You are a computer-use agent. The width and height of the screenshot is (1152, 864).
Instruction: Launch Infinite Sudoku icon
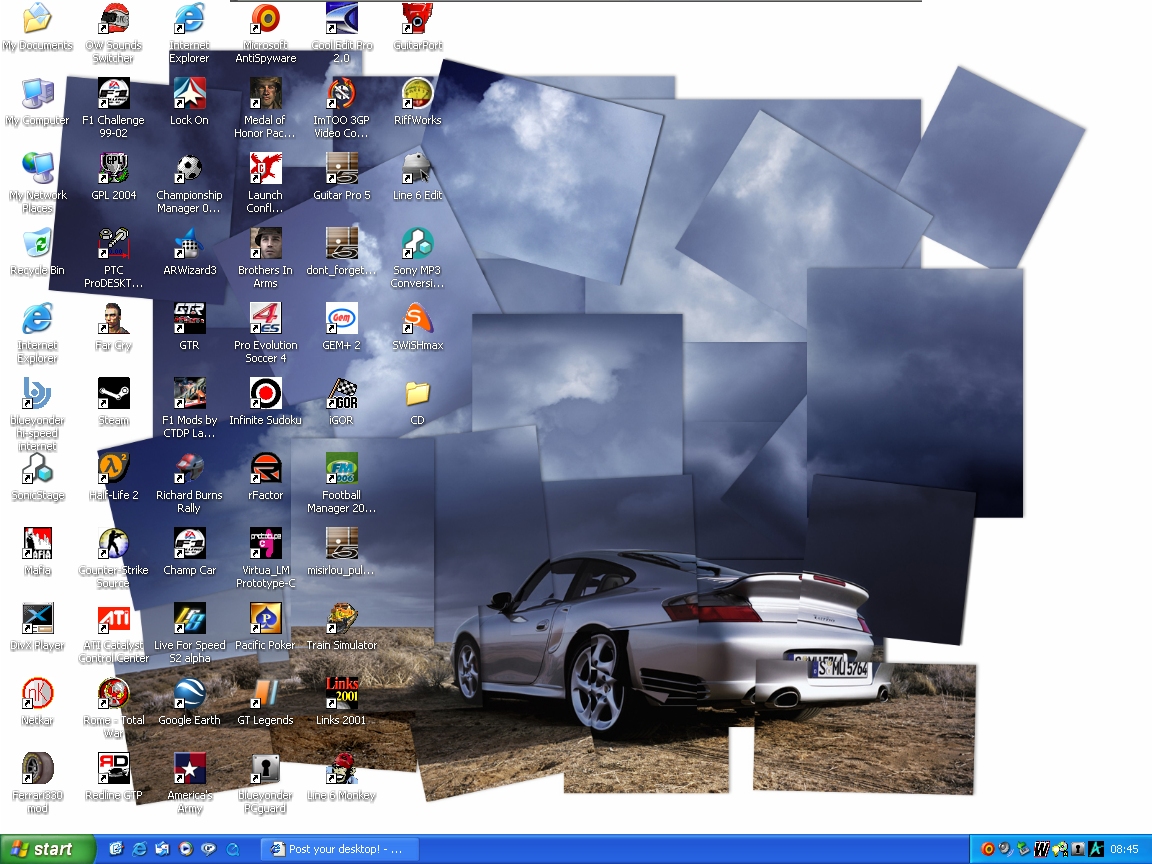(x=265, y=393)
